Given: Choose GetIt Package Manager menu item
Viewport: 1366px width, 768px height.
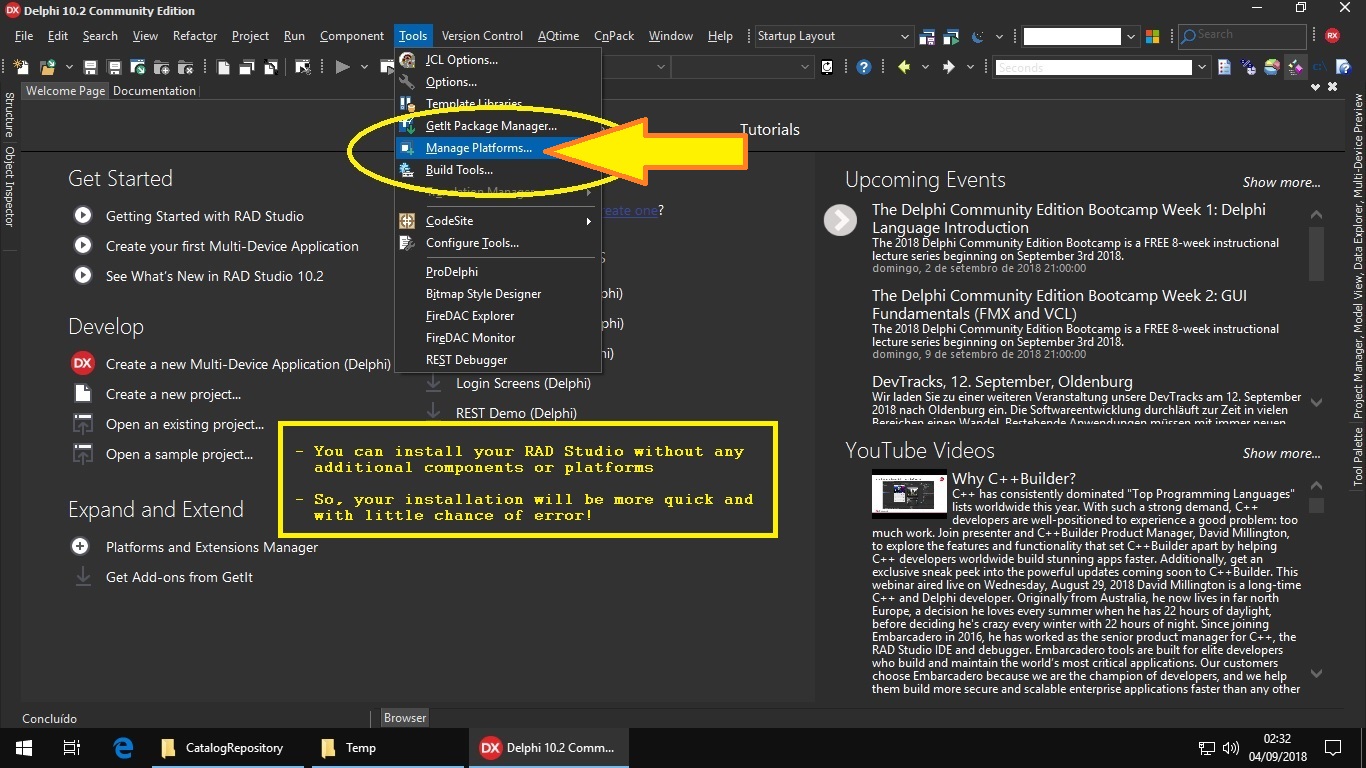Looking at the screenshot, I should pyautogui.click(x=498, y=126).
